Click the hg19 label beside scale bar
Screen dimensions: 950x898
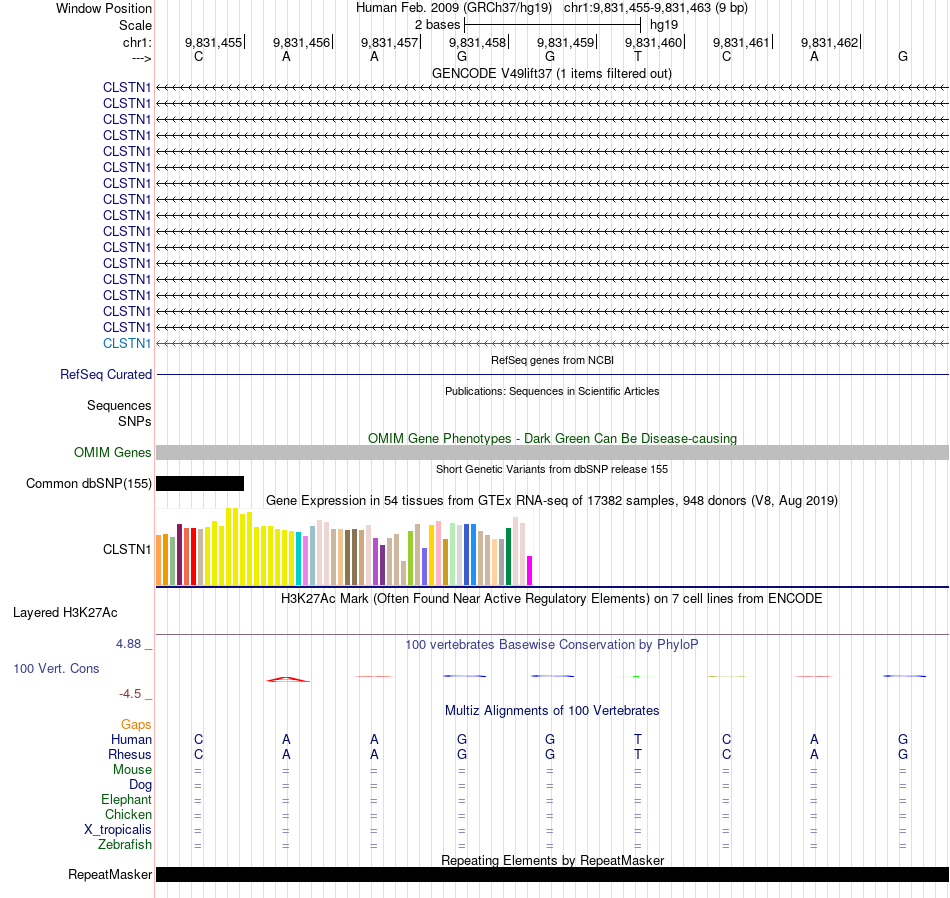(664, 25)
